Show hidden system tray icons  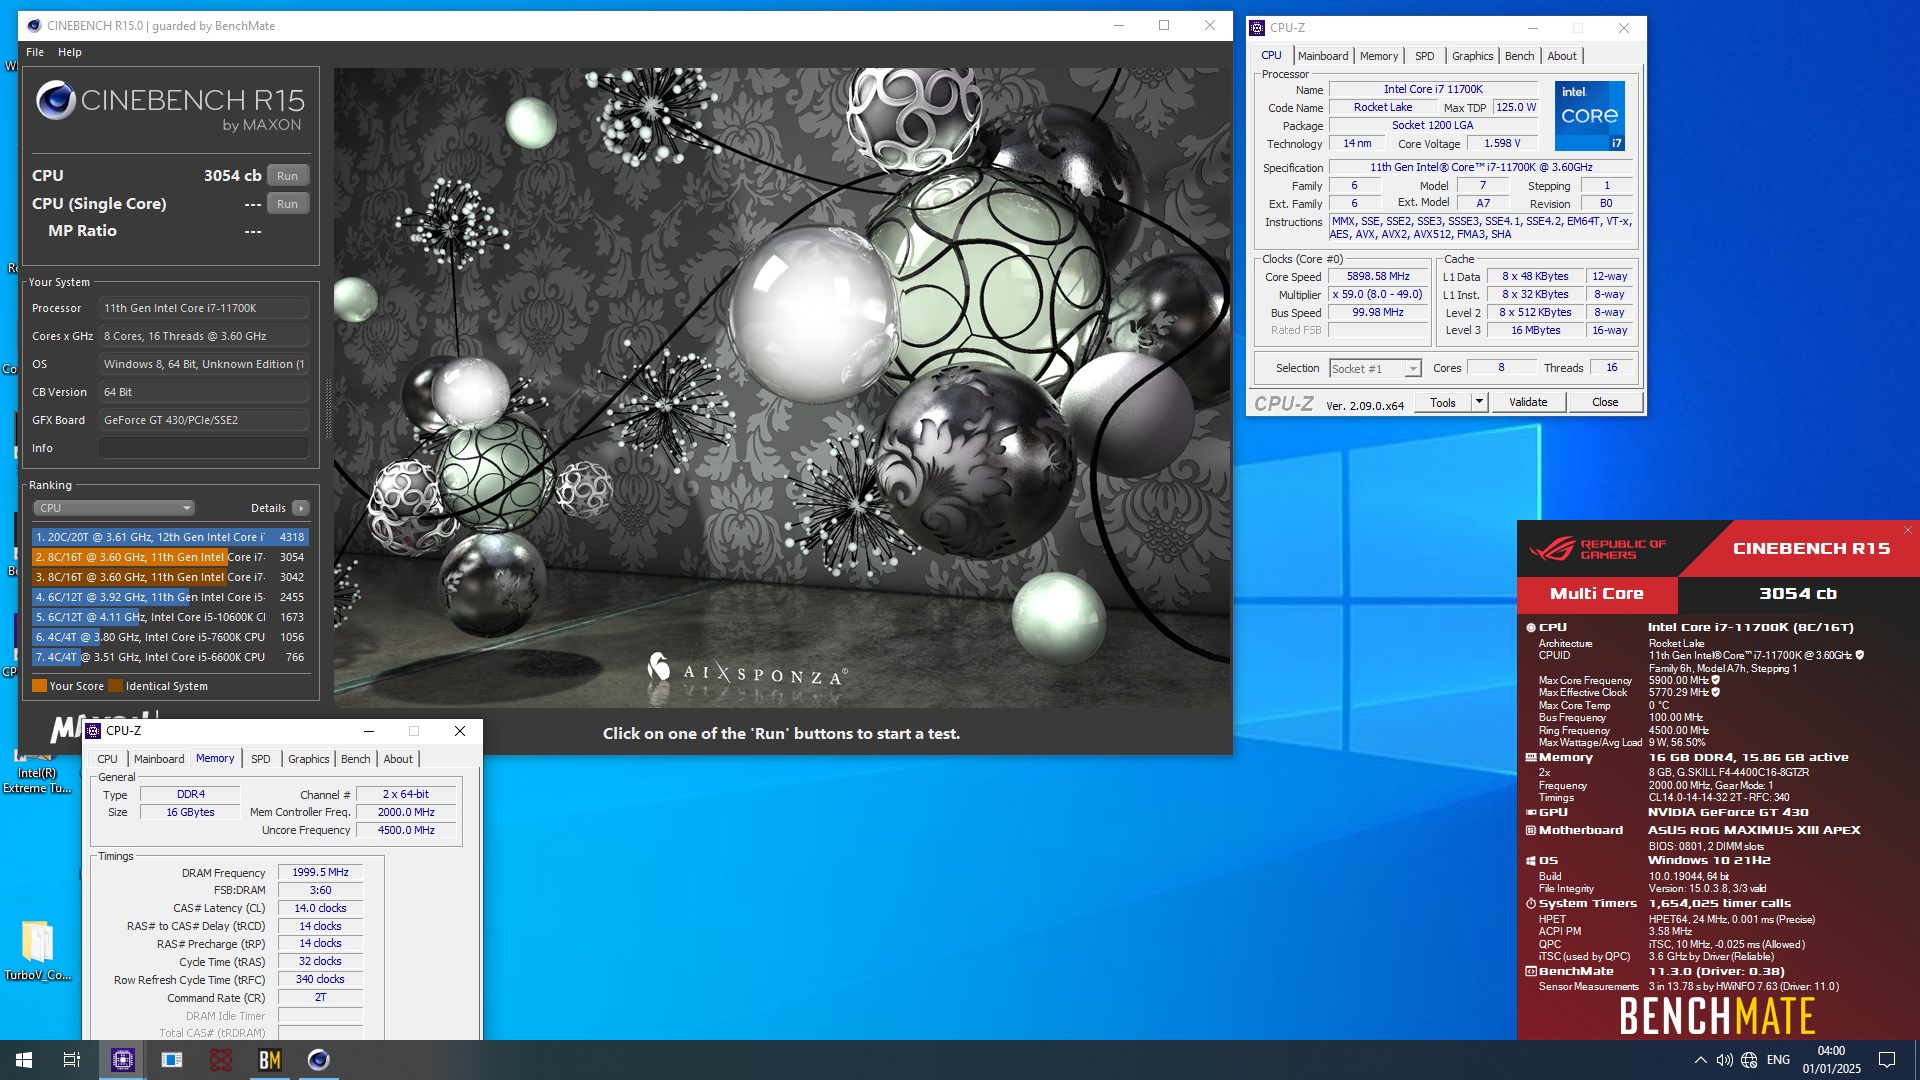[1700, 1060]
